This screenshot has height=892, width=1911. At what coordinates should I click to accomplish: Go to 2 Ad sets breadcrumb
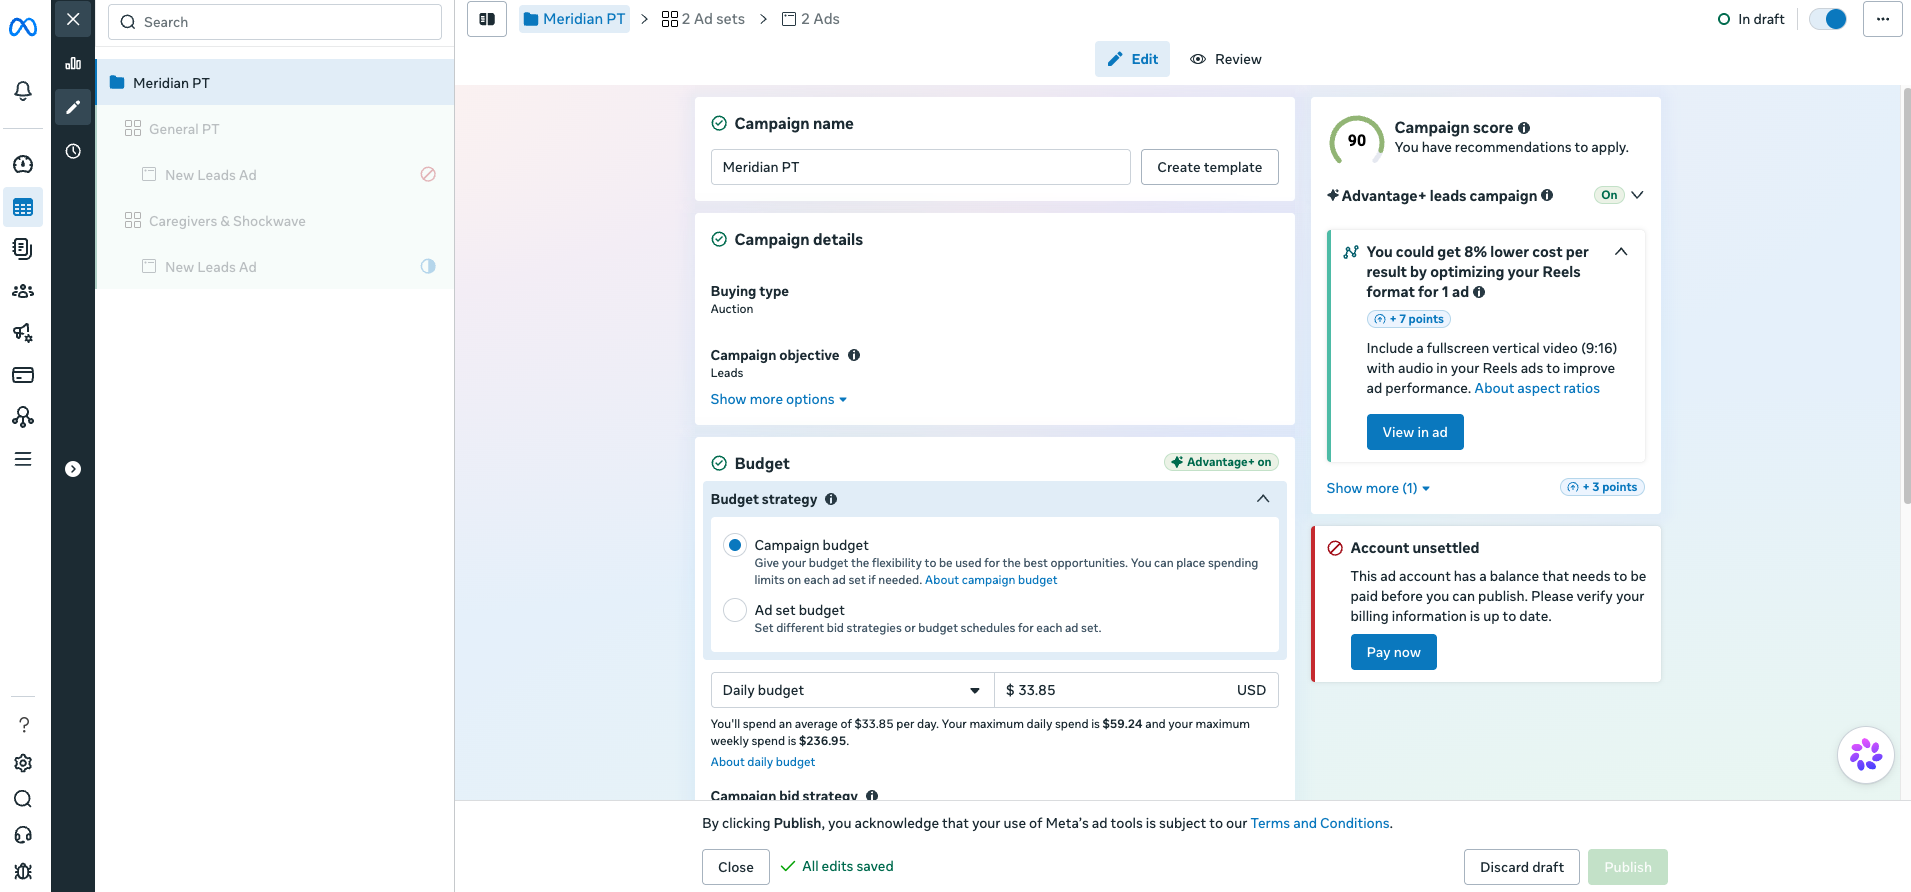point(703,19)
